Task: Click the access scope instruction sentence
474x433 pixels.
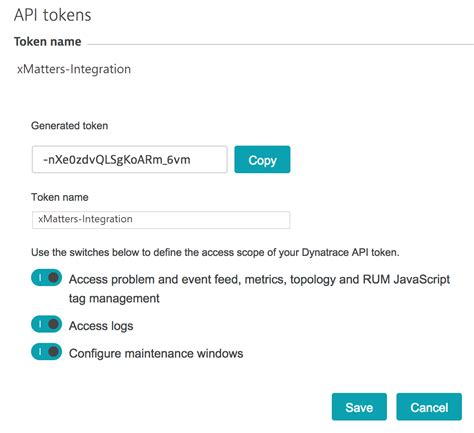Action: pos(215,252)
